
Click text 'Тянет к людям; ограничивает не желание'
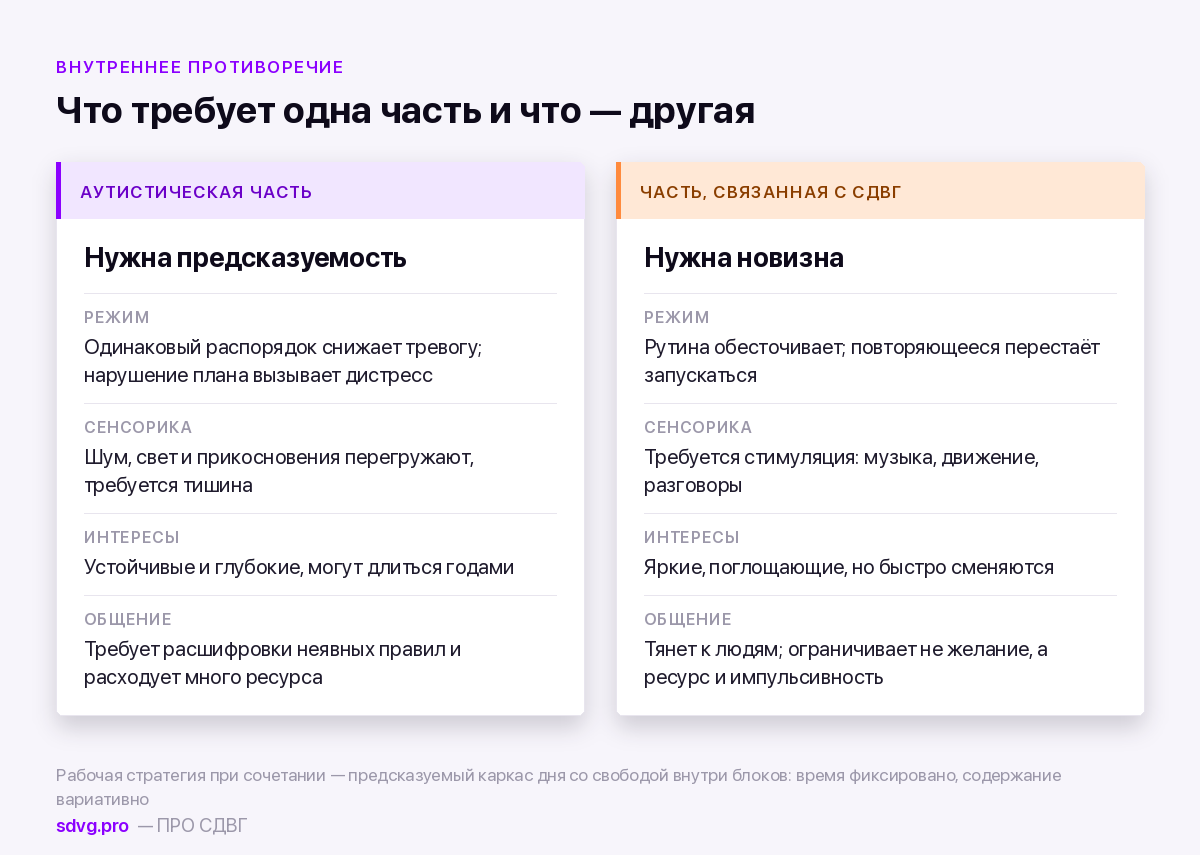[x=837, y=649]
